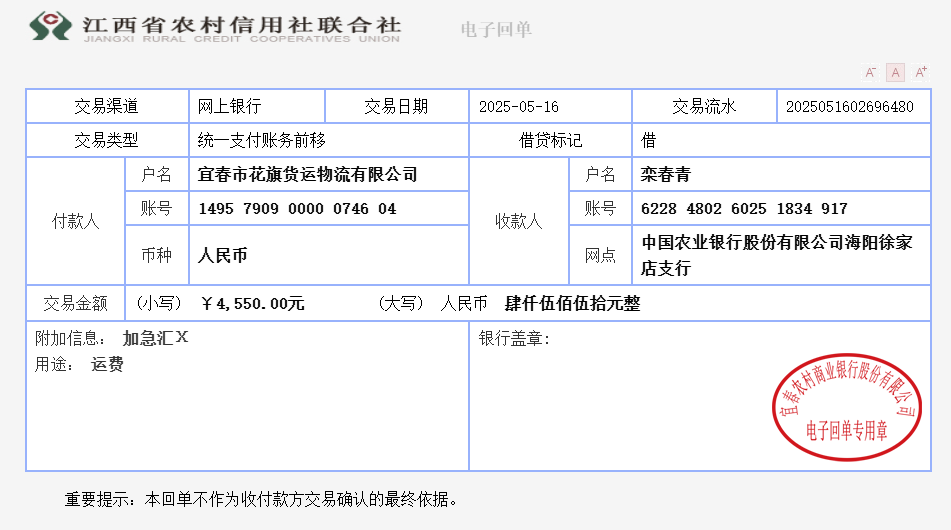Viewport: 951px width, 530px height.
Task: Click the 交易类型 label cell
Action: [107, 141]
